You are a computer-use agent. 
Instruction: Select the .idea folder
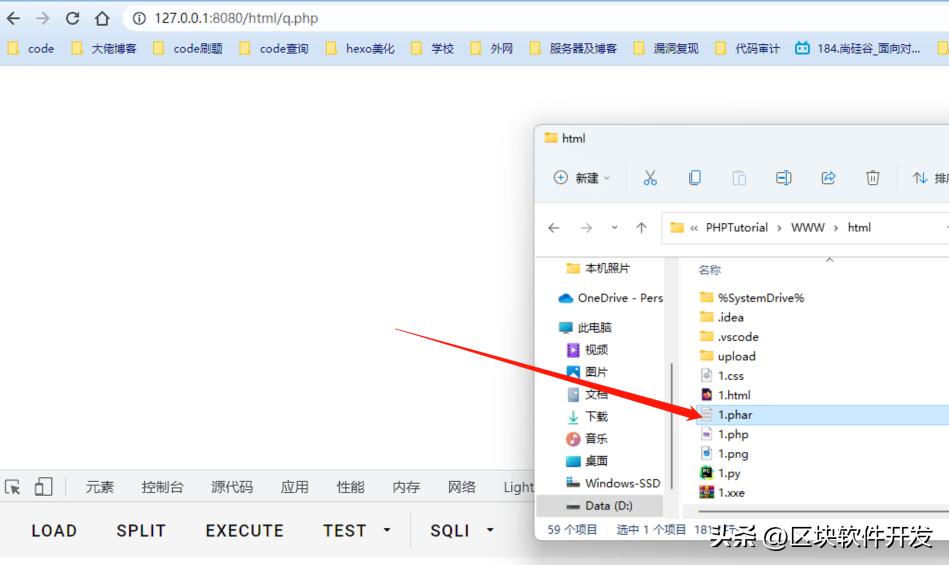722,317
